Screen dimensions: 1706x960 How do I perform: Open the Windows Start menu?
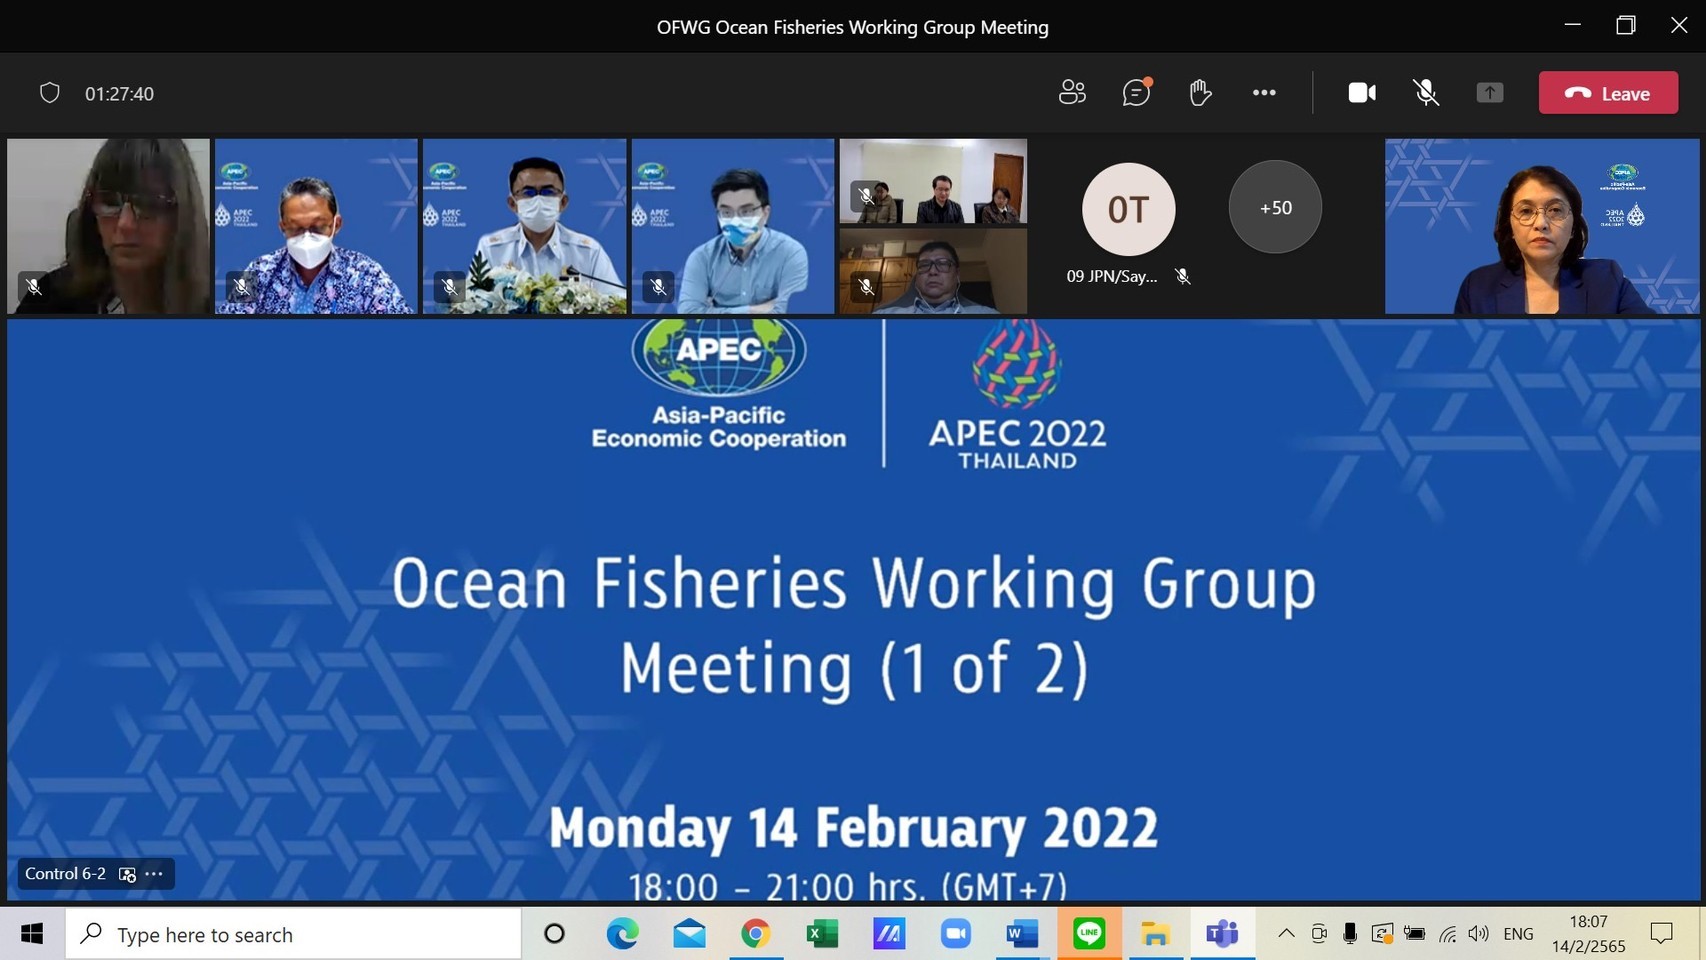[32, 934]
